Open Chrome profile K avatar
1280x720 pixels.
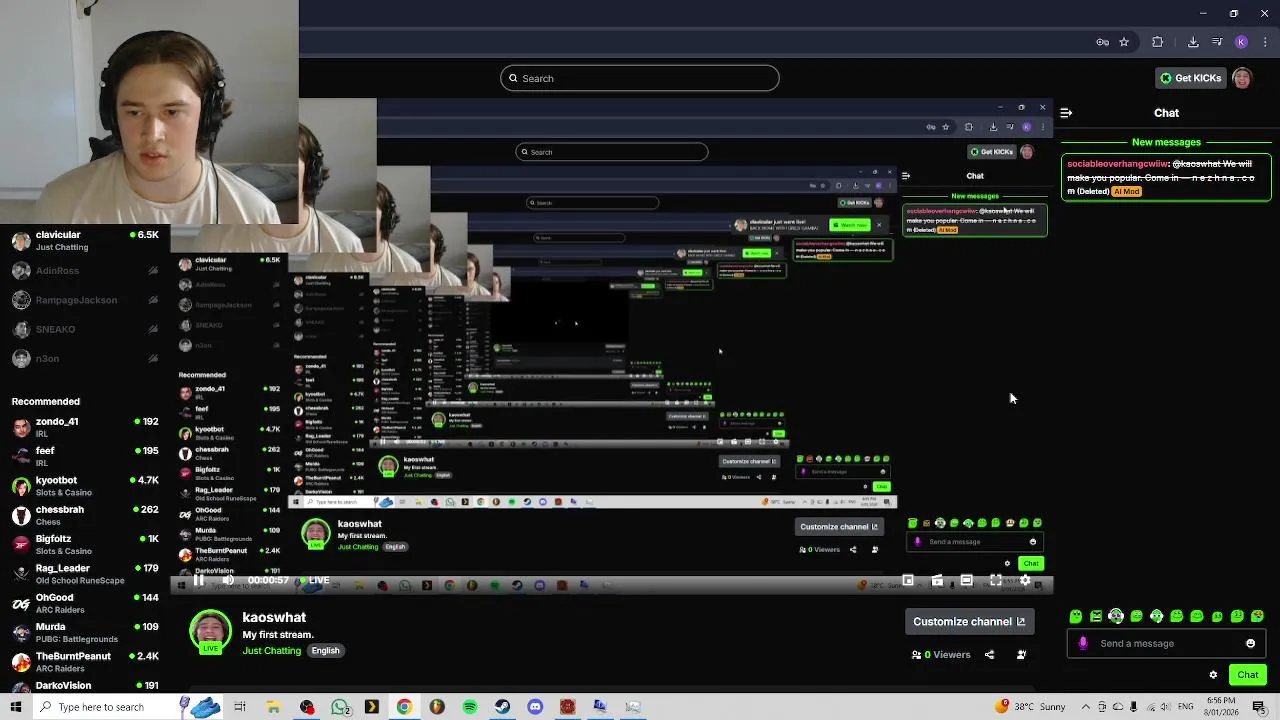[1241, 42]
